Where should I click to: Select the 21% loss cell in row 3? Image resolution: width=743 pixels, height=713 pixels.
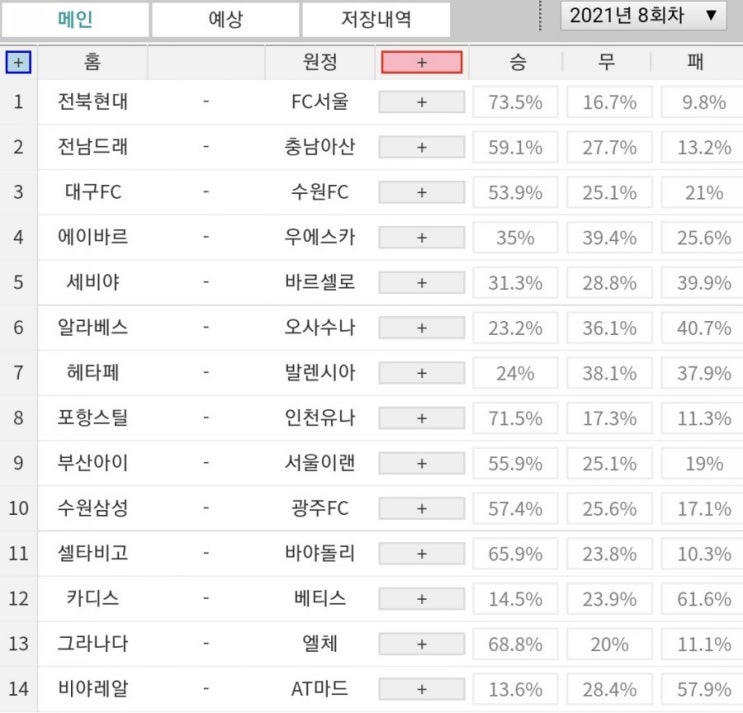pyautogui.click(x=703, y=192)
